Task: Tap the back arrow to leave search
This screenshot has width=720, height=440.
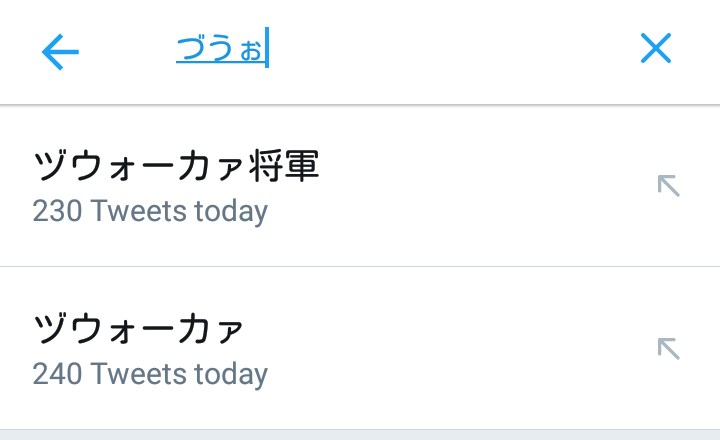Action: click(60, 51)
